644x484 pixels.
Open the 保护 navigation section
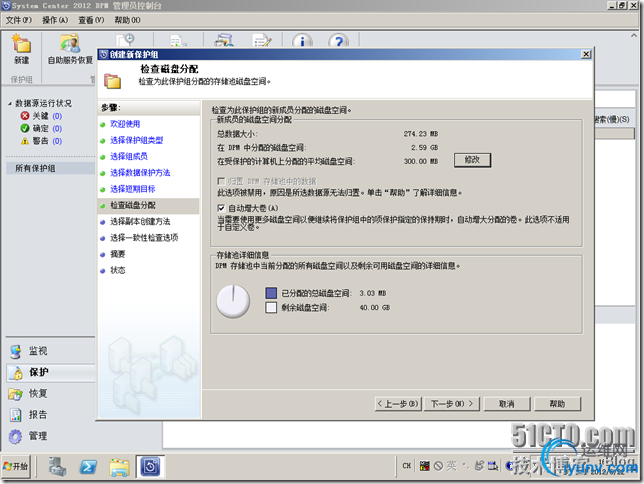[51, 372]
